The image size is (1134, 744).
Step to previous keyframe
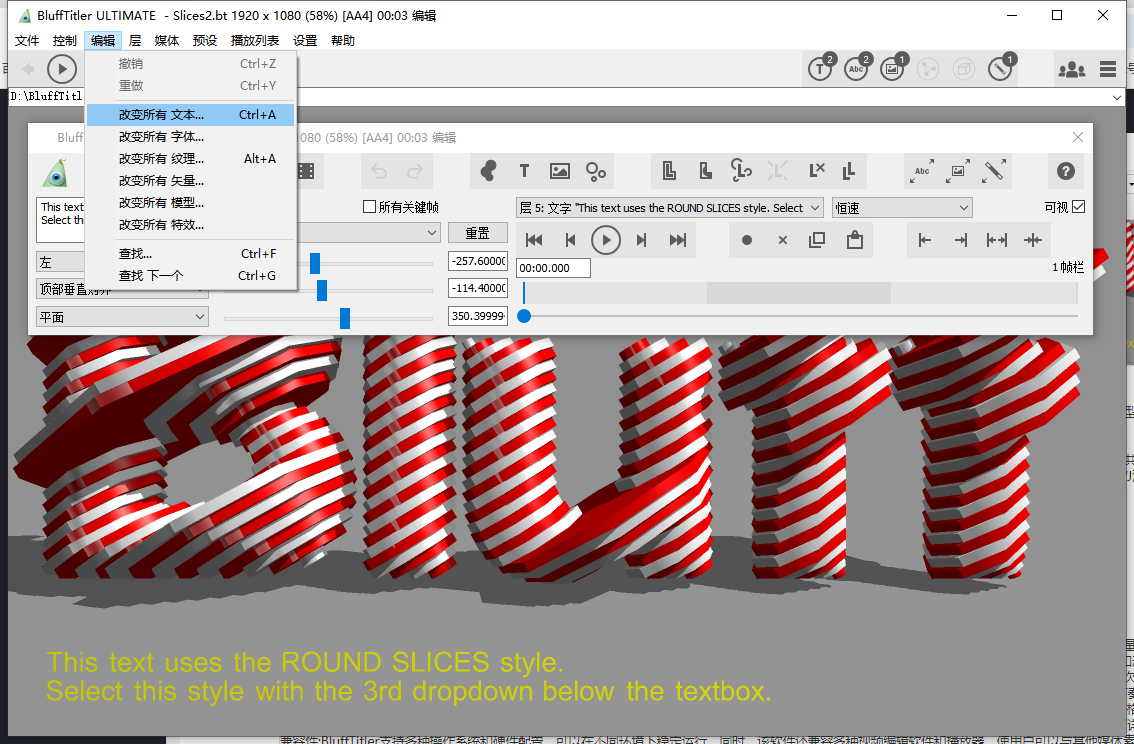(x=571, y=240)
